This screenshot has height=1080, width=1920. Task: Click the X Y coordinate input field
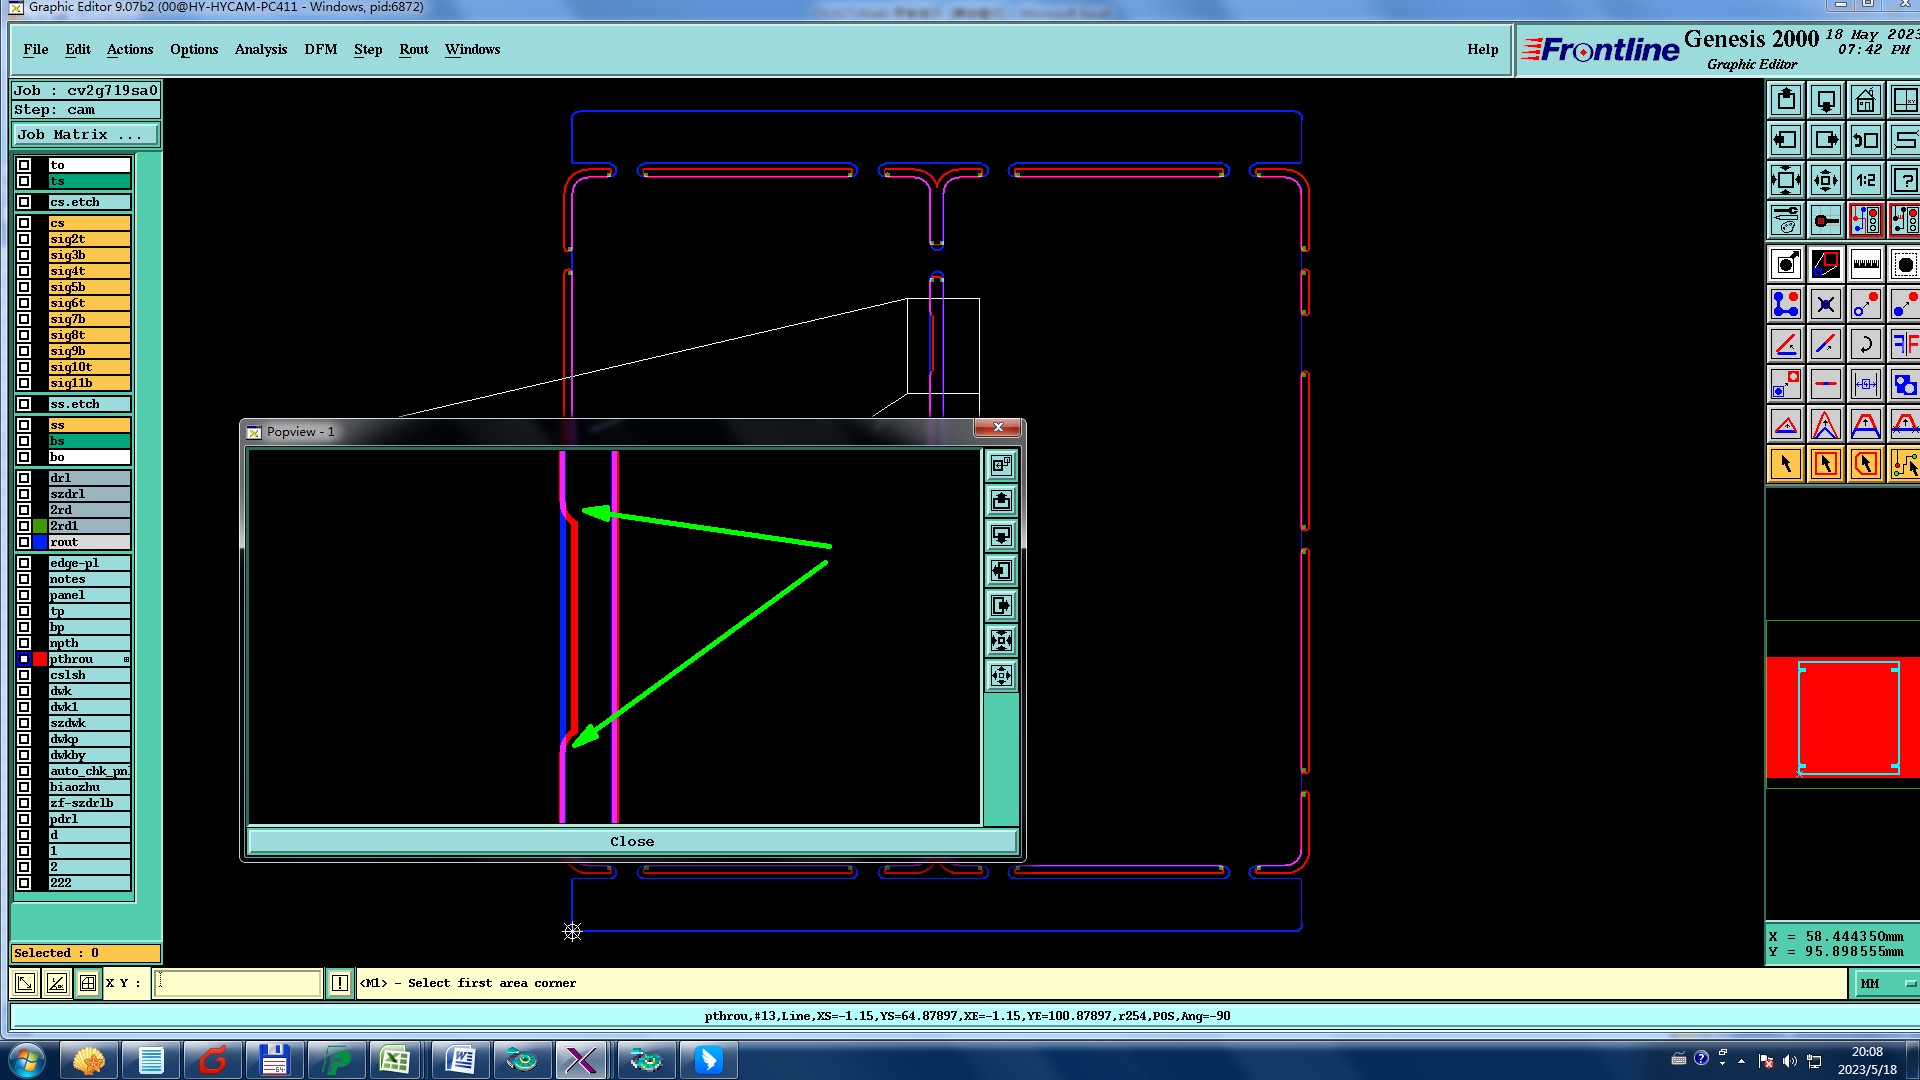tap(237, 983)
